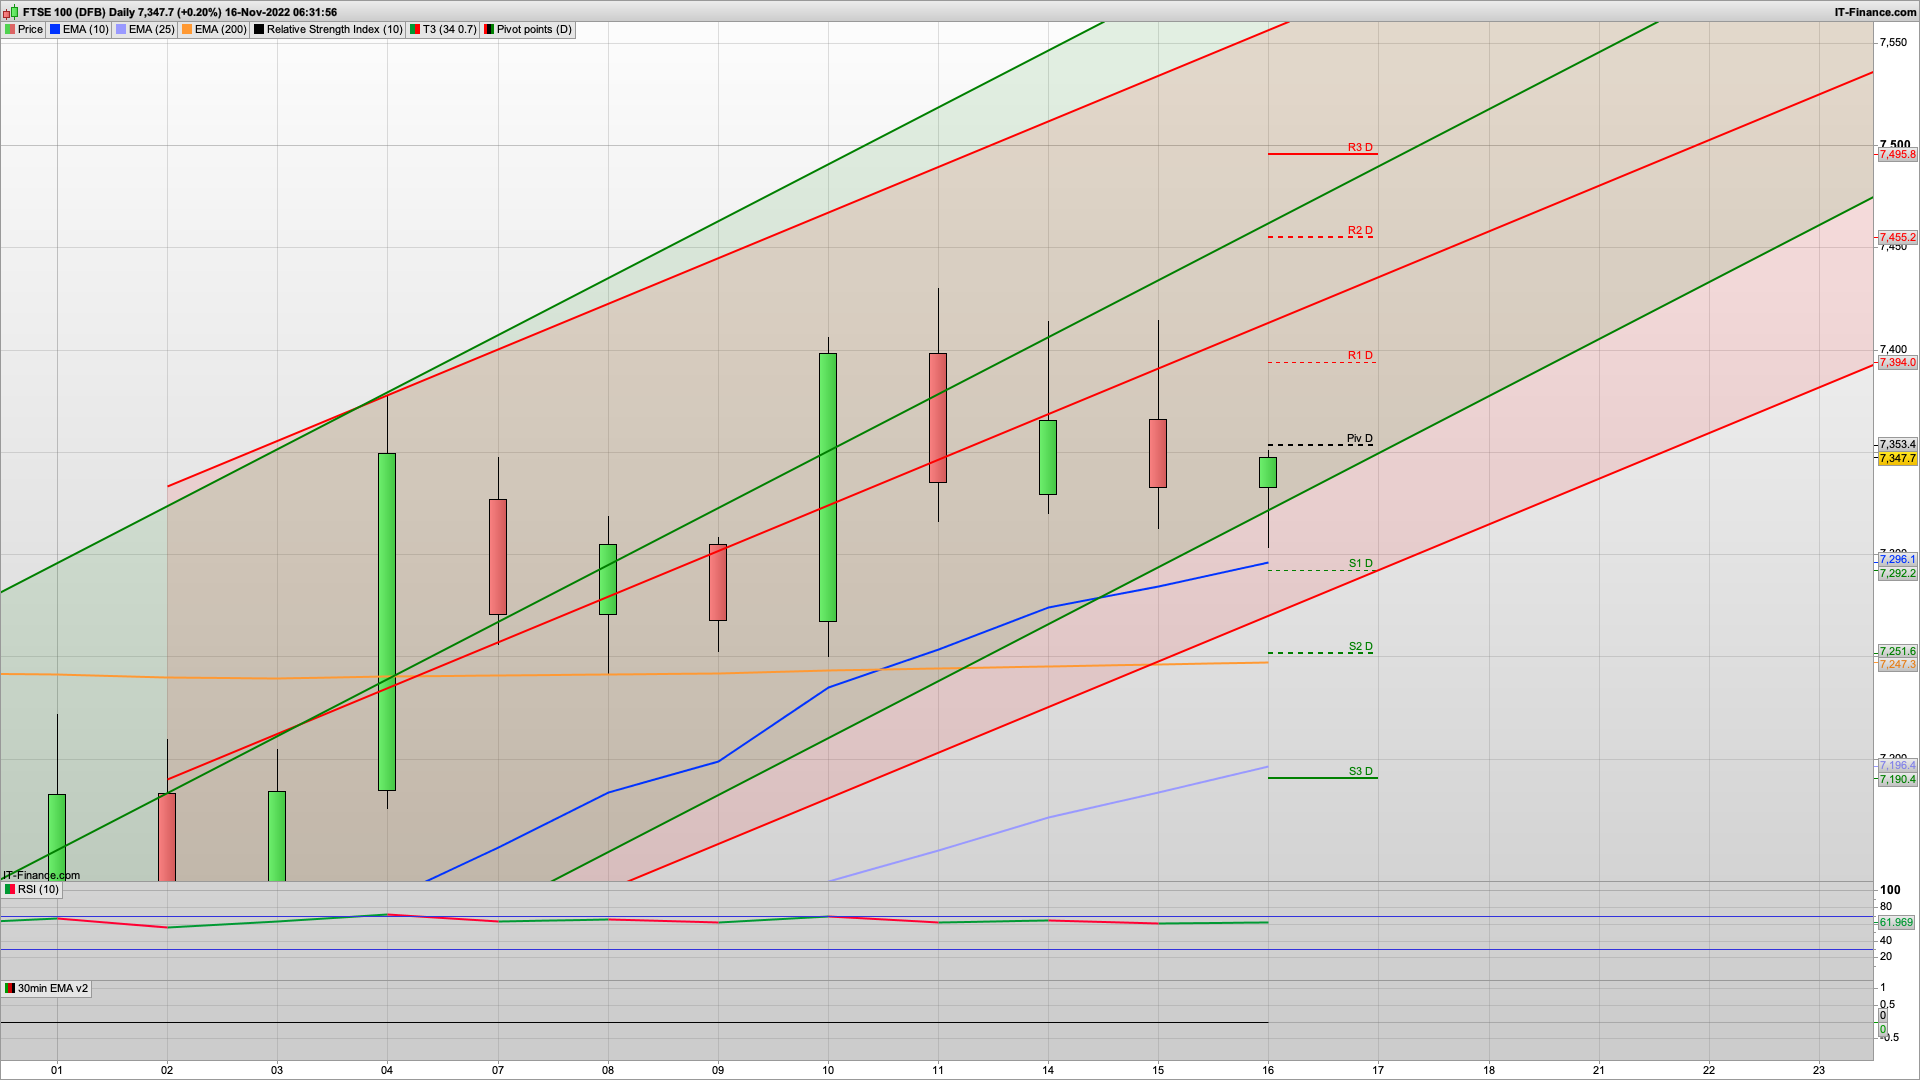This screenshot has height=1080, width=1920.
Task: Click the 04 Nov large green candlestick
Action: 387,621
